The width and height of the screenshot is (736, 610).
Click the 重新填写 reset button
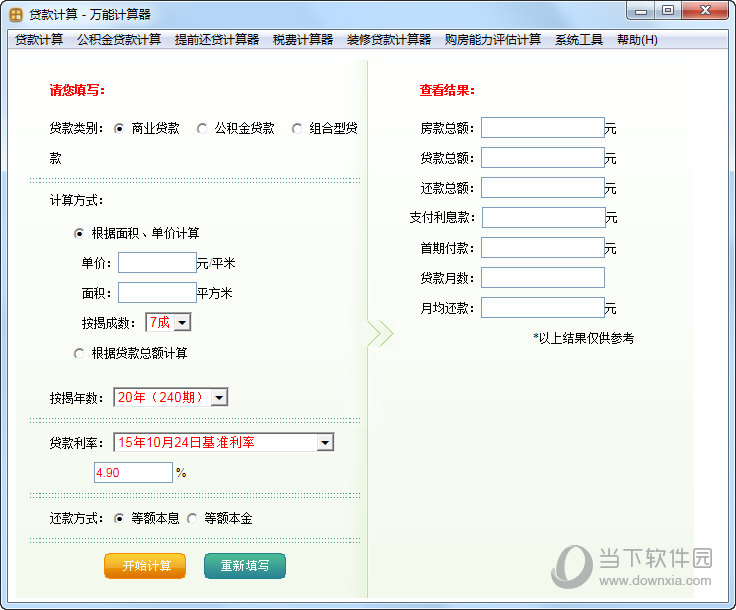pos(245,566)
